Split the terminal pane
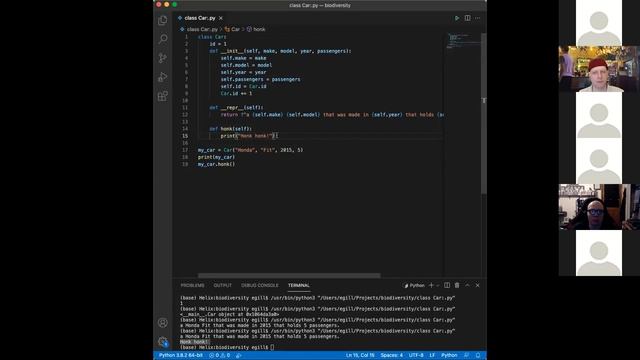This screenshot has height=360, width=640. click(447, 285)
